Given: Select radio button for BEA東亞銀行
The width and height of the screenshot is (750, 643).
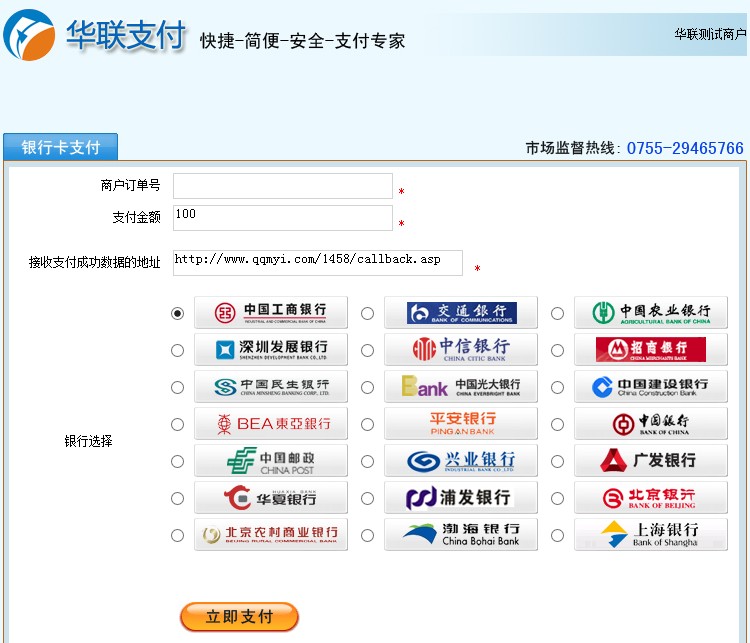Looking at the screenshot, I should tap(177, 424).
